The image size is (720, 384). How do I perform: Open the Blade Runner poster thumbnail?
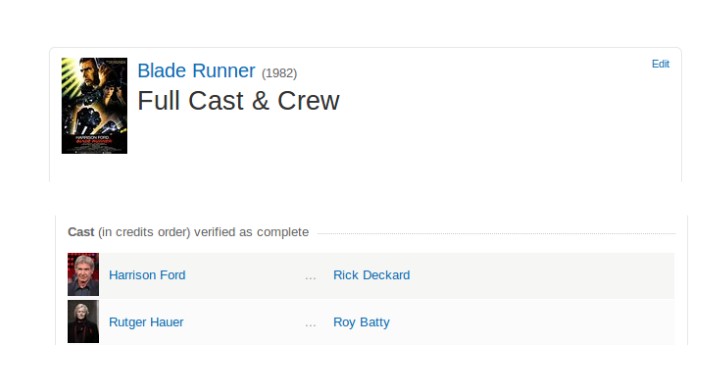(x=94, y=105)
